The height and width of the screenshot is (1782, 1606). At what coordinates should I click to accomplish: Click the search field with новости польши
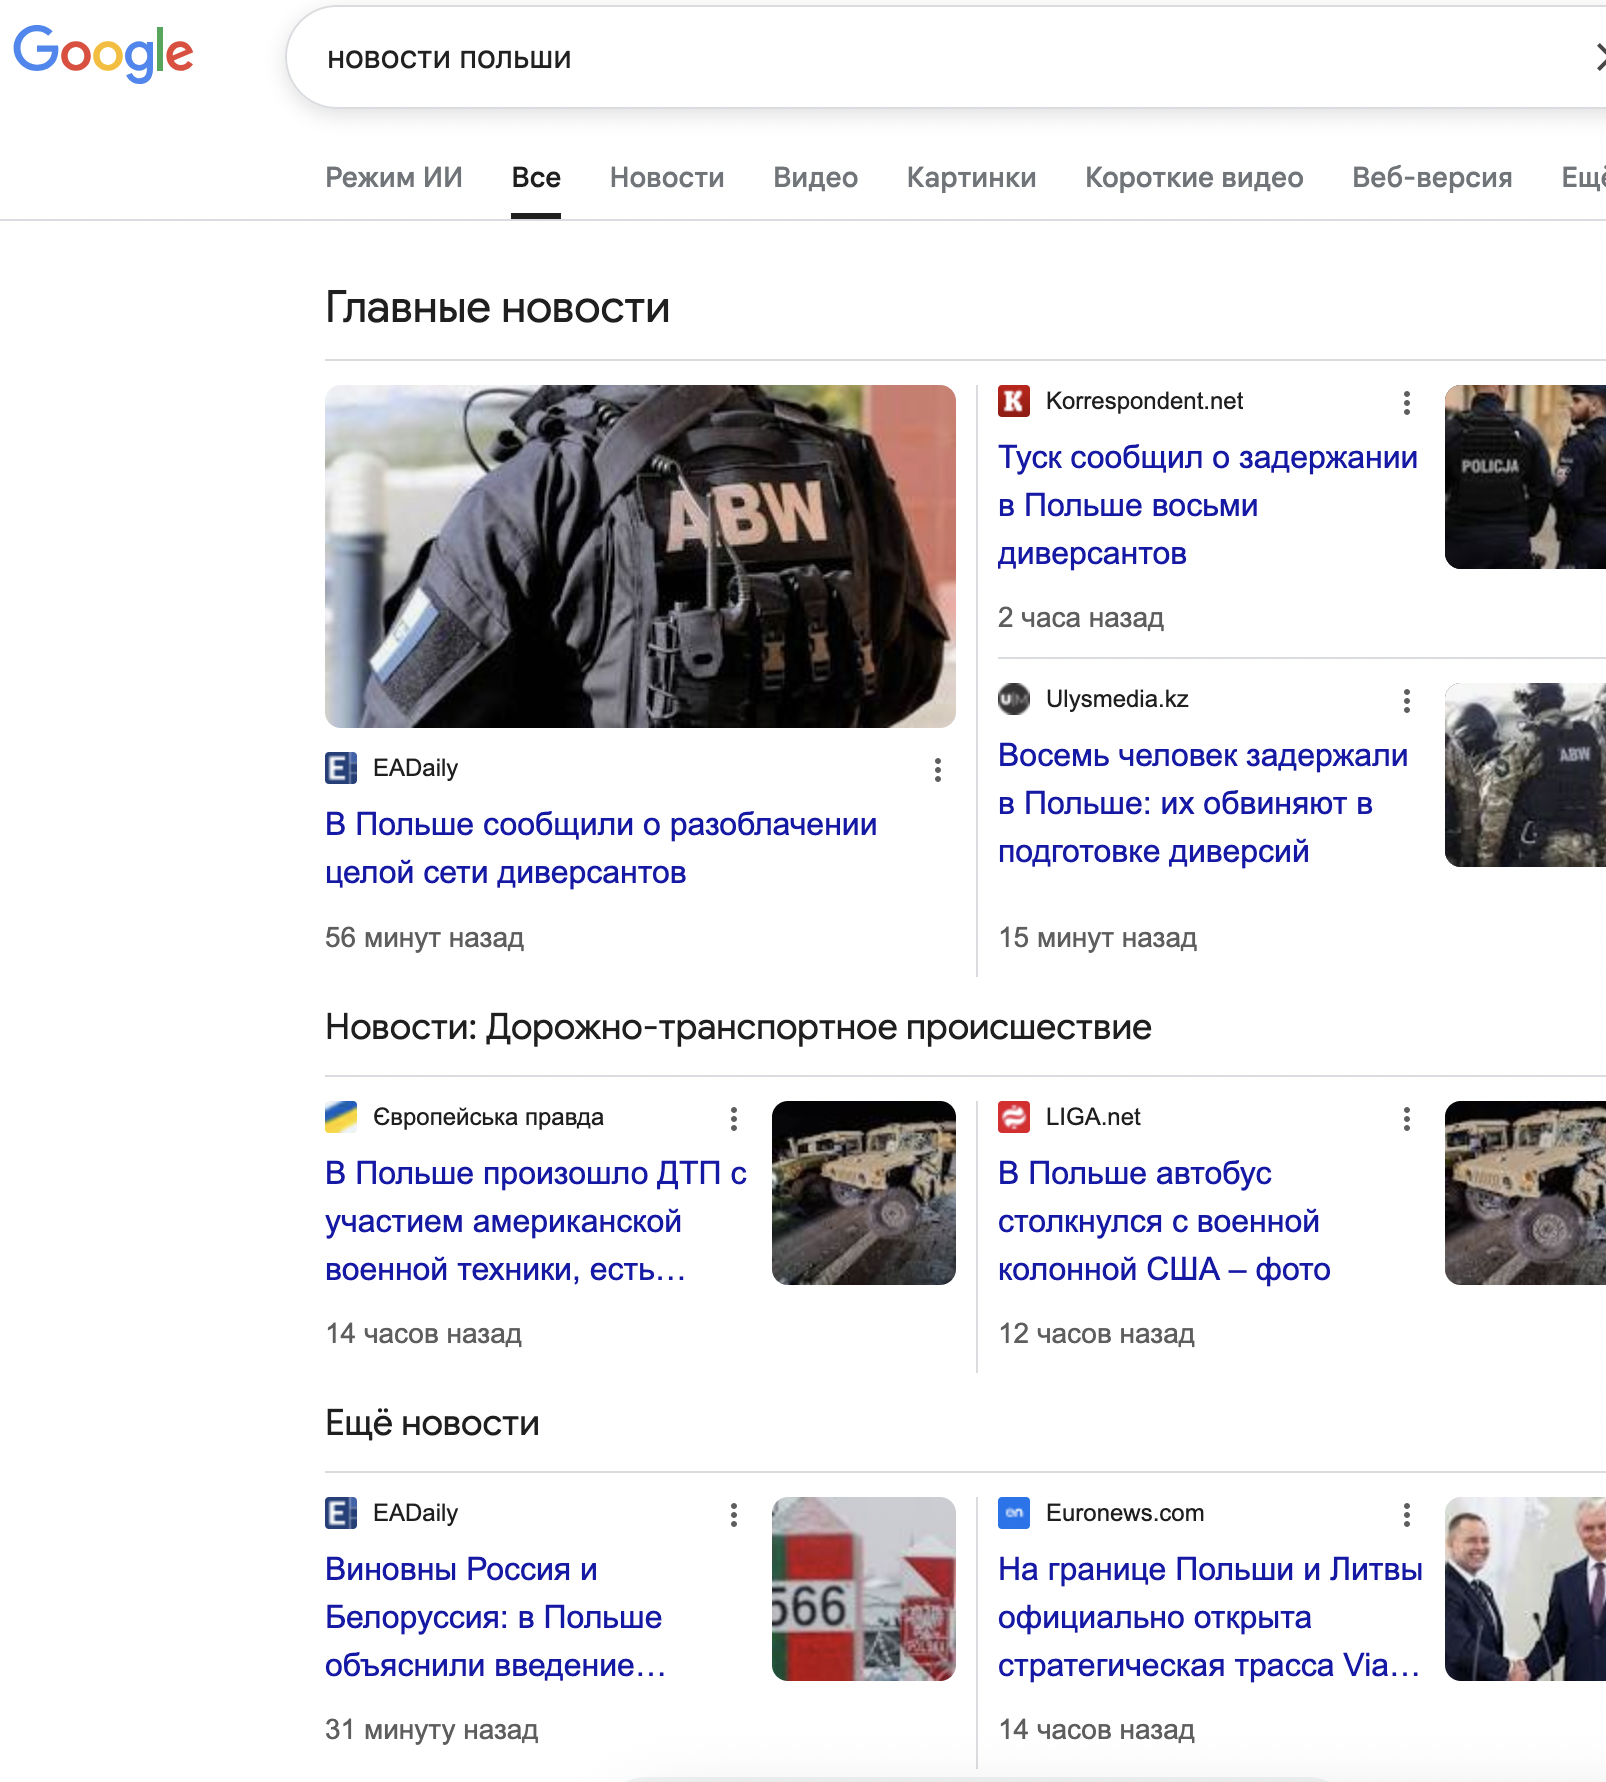[900, 59]
